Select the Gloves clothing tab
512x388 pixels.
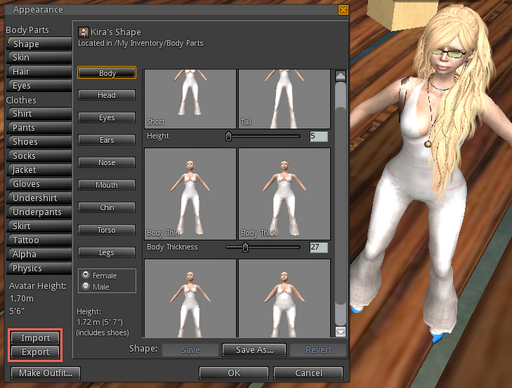click(39, 184)
